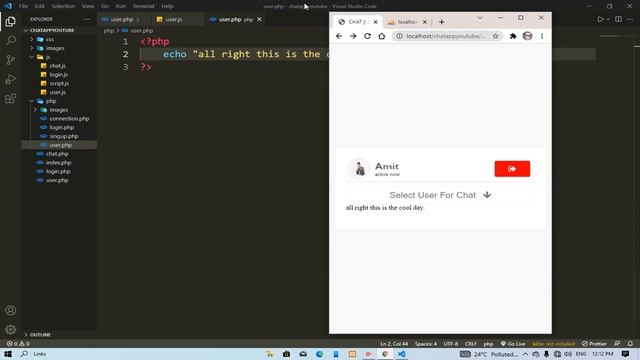Open the Chrome icon in taskbar

point(385,354)
